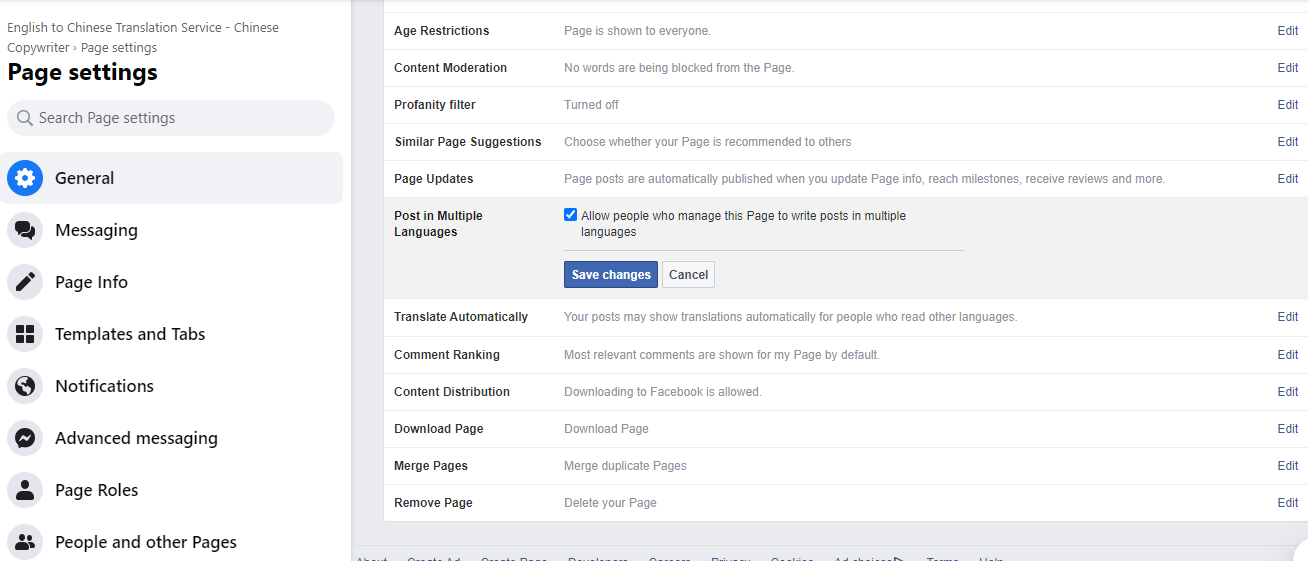Click the People and other Pages icon

pyautogui.click(x=25, y=542)
